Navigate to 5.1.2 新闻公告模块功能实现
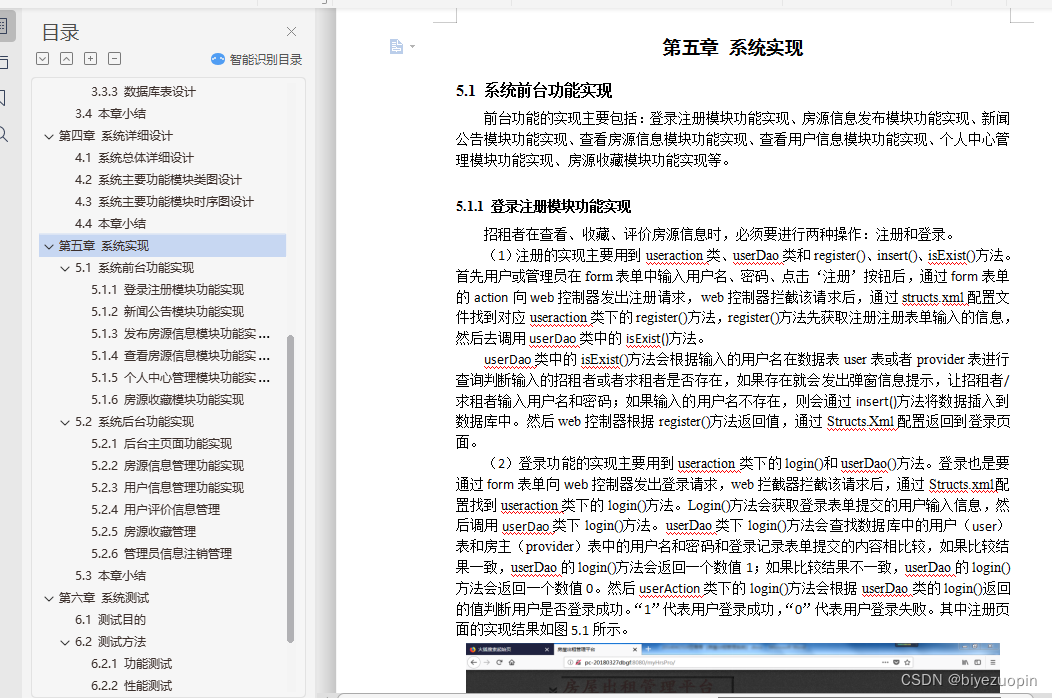Screen dimensions: 1052x698 coord(168,311)
